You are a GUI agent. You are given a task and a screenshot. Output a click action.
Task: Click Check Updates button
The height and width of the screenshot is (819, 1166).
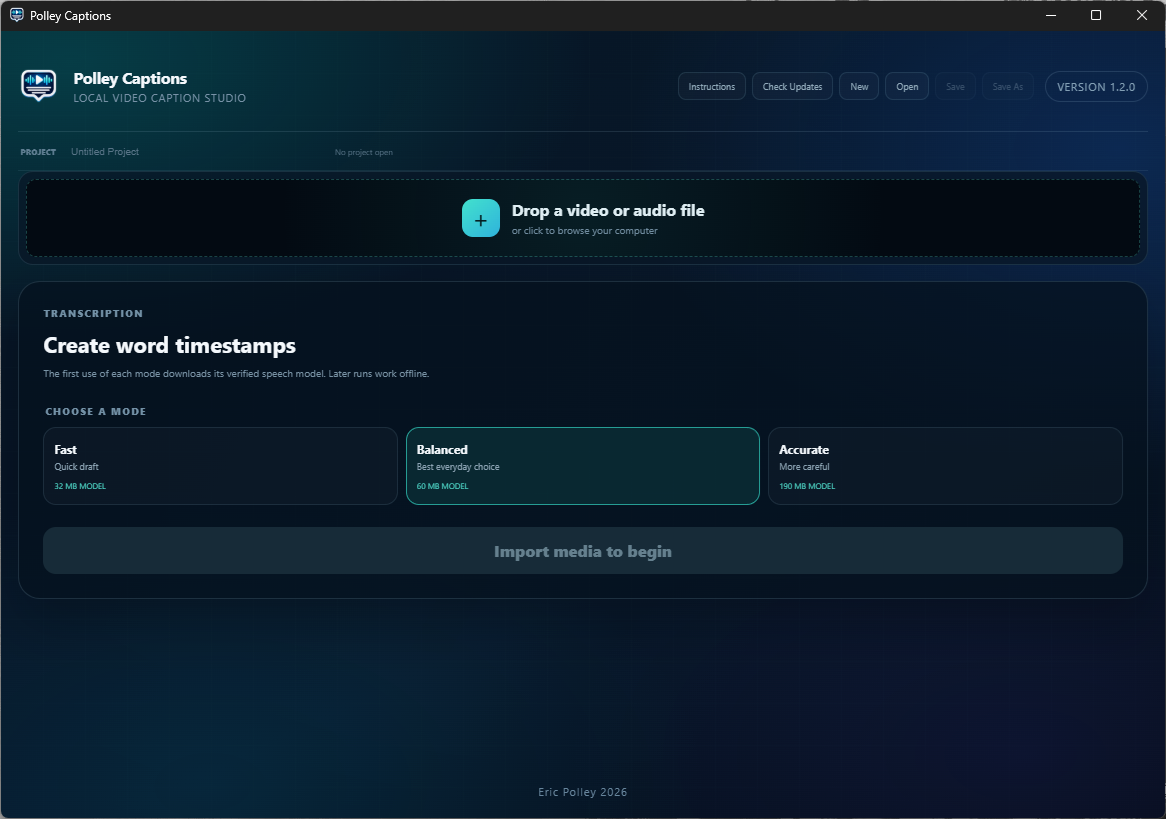pyautogui.click(x=792, y=86)
